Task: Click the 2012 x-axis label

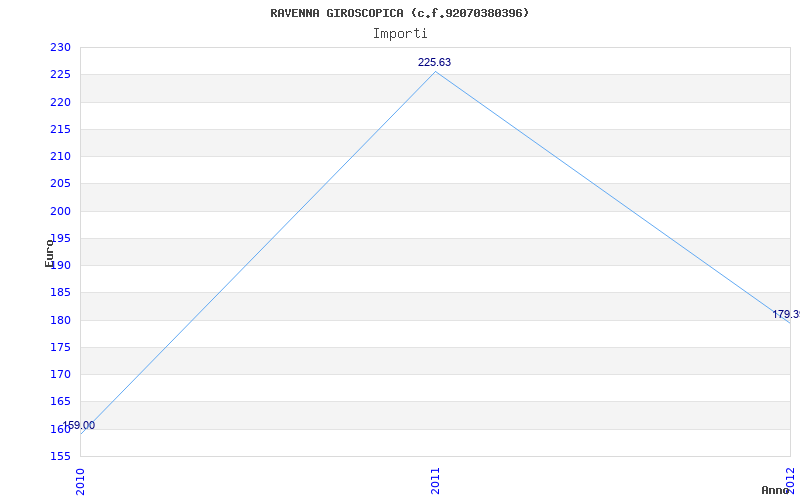Action: pos(790,479)
